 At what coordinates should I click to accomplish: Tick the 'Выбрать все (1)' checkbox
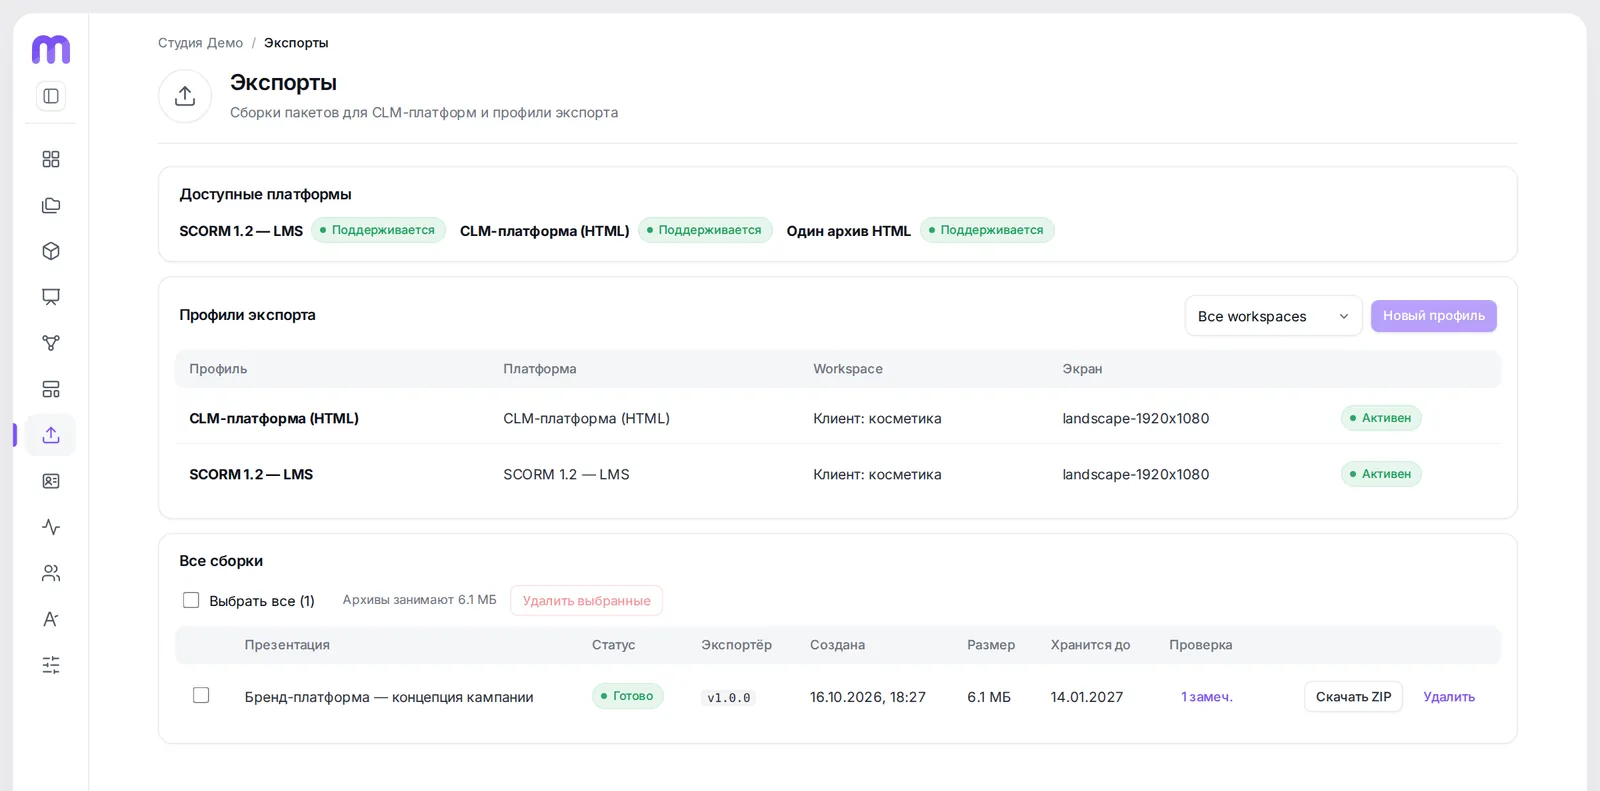click(x=191, y=600)
